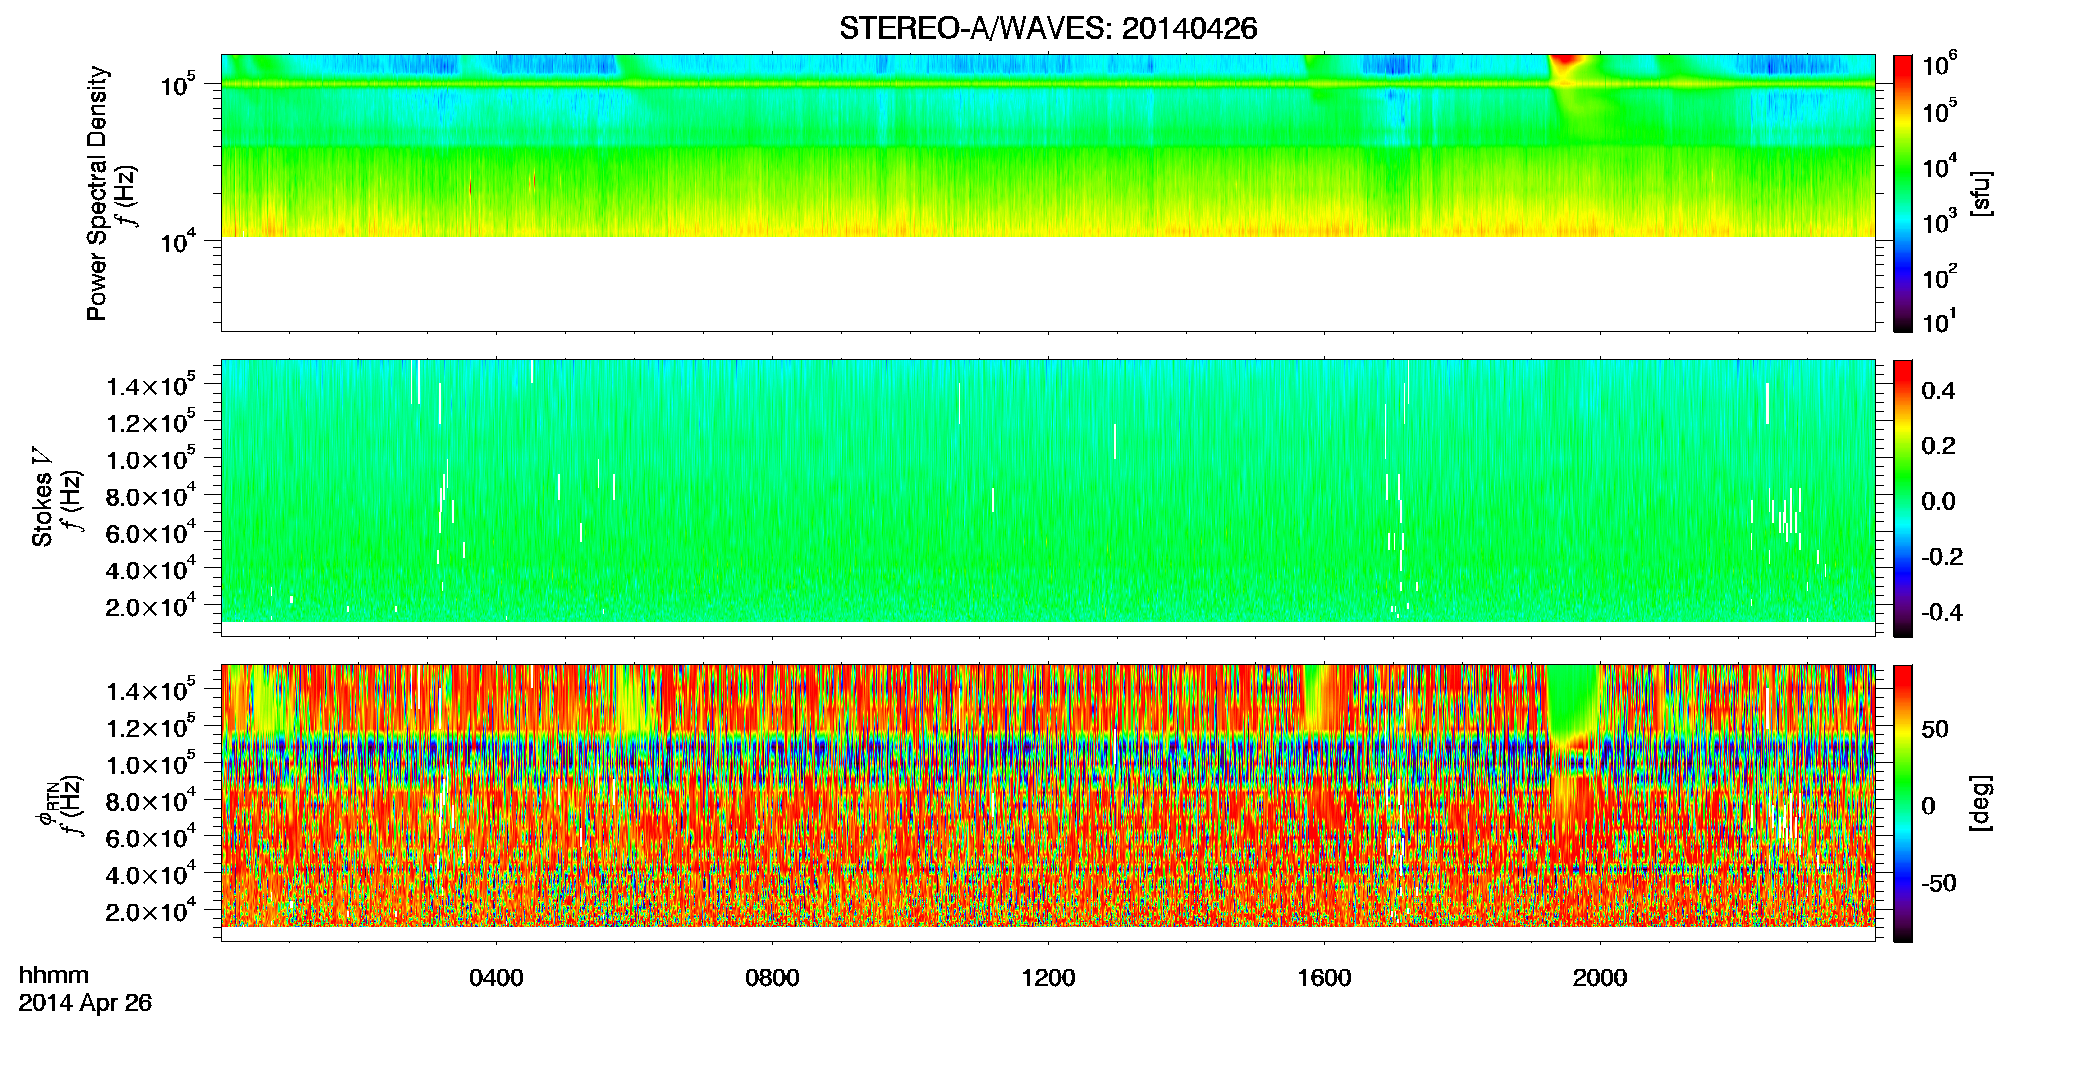The image size is (2096, 1080).
Task: Click the Stokes V colorbar
Action: click(x=1903, y=498)
